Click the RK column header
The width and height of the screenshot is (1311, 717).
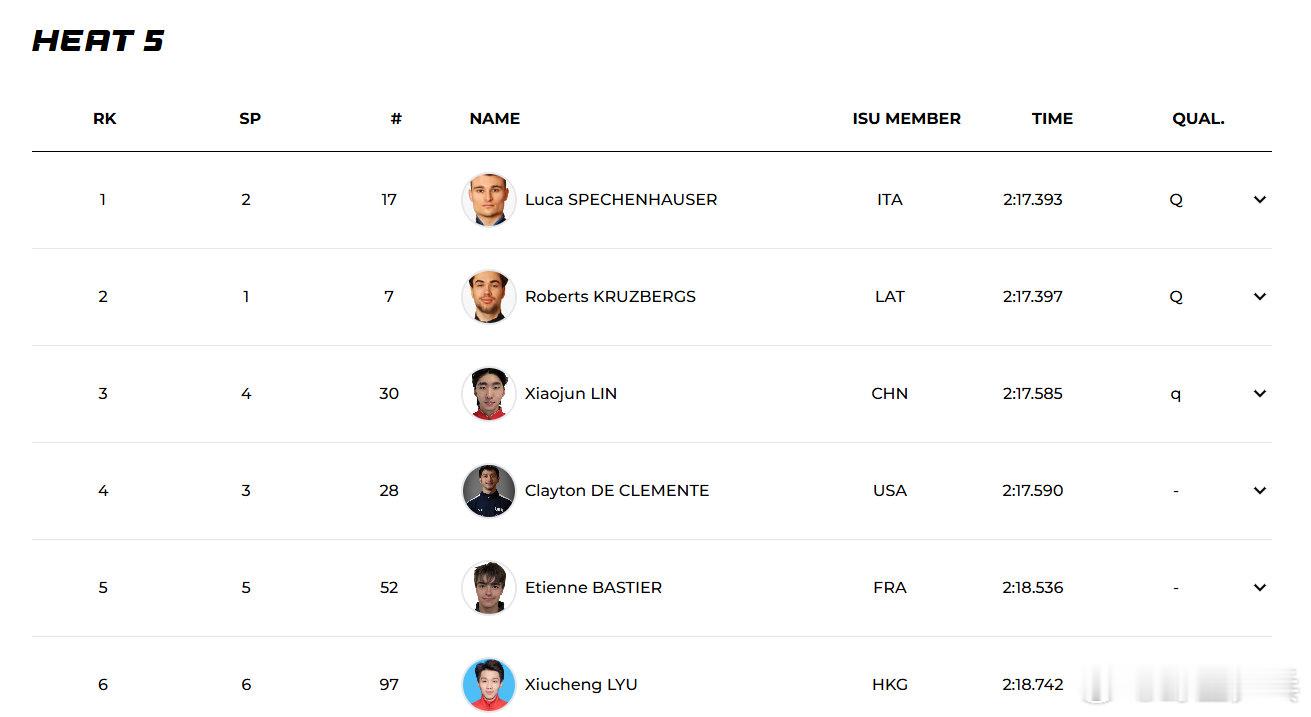click(104, 119)
